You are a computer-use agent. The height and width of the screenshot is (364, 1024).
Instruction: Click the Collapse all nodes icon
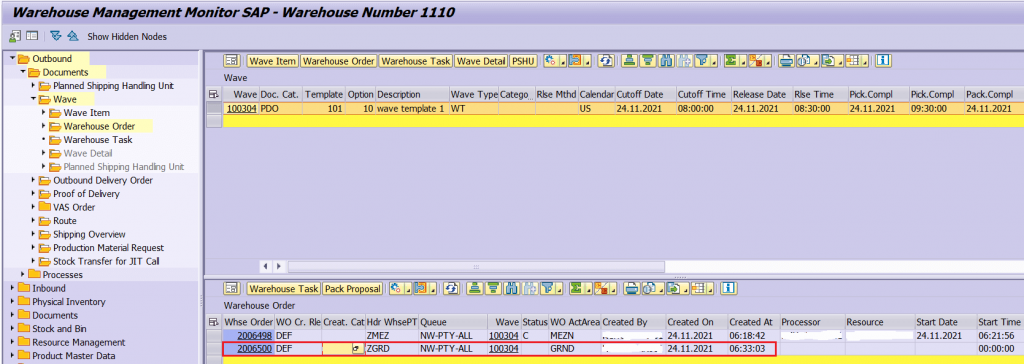click(72, 36)
